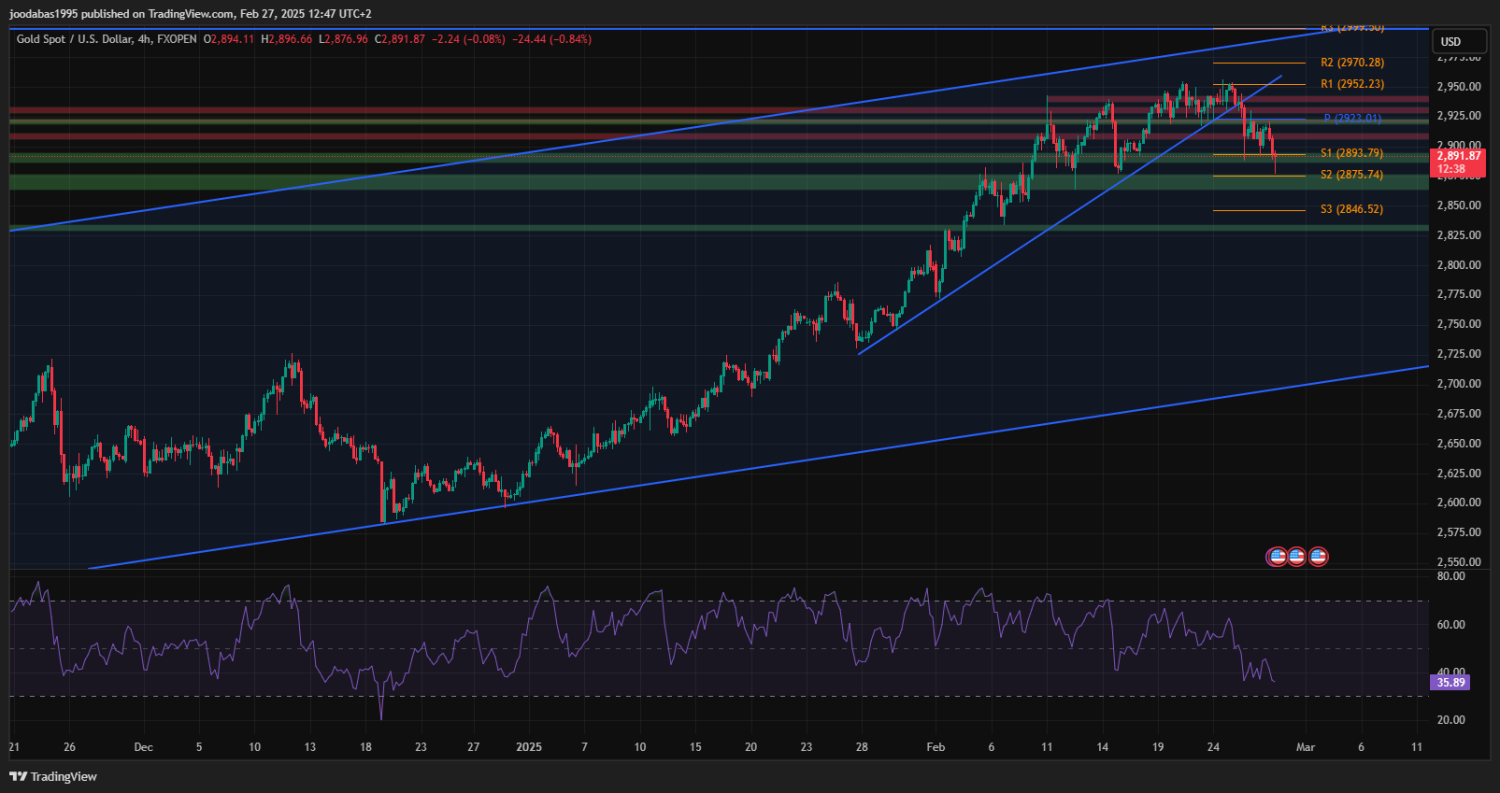
Task: Click the leftmost US flag economic event icon
Action: click(x=1277, y=556)
